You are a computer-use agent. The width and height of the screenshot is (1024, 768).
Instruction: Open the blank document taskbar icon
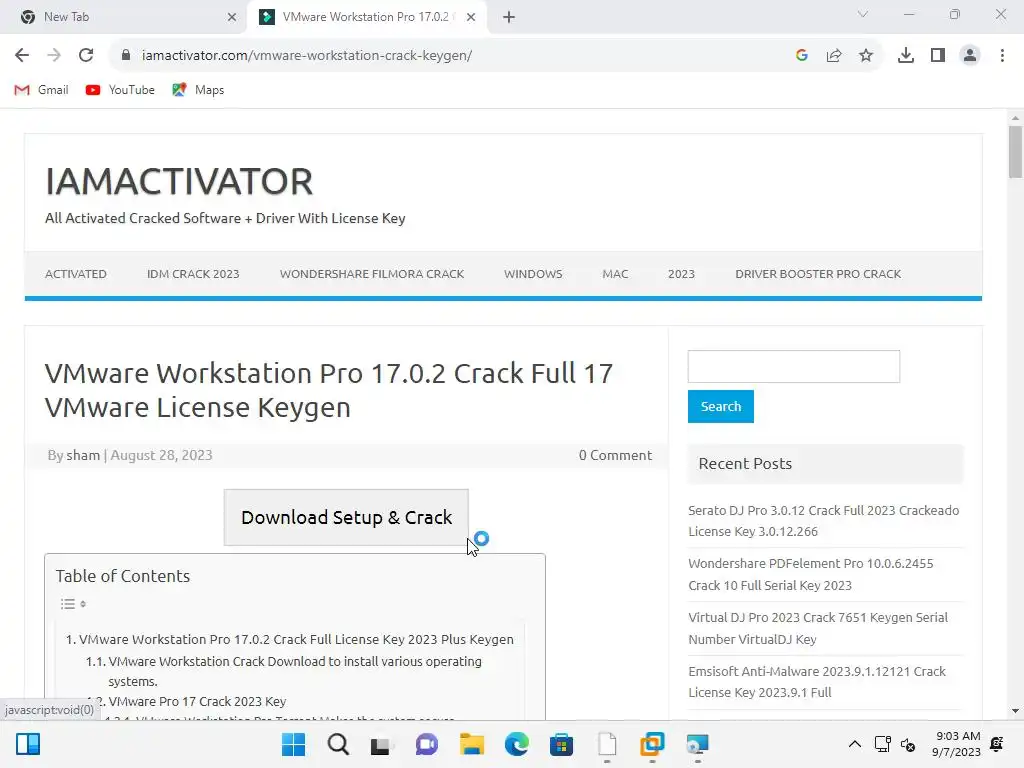tap(607, 744)
